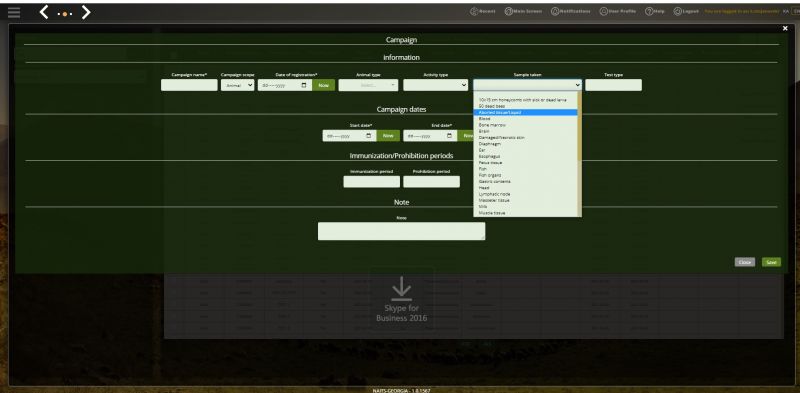Select 'Brain' sample option
Screen dimensions: 800x393
tap(526, 131)
